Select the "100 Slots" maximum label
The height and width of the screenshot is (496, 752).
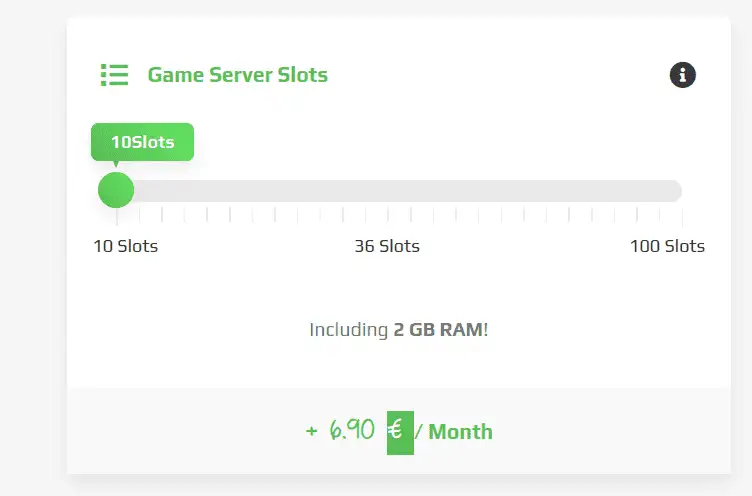pyautogui.click(x=667, y=246)
